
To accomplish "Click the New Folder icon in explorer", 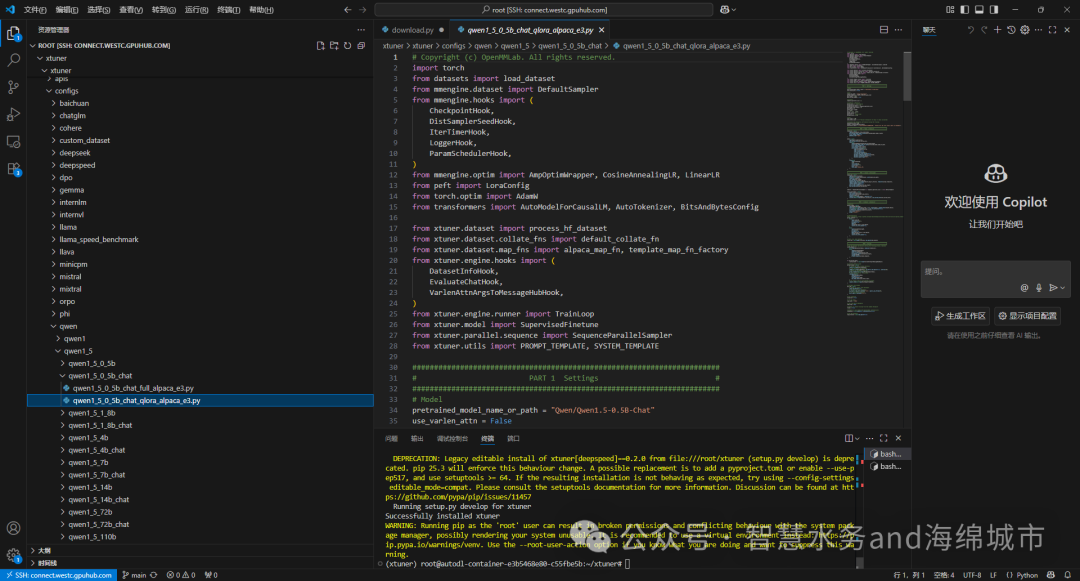I will pyautogui.click(x=334, y=45).
